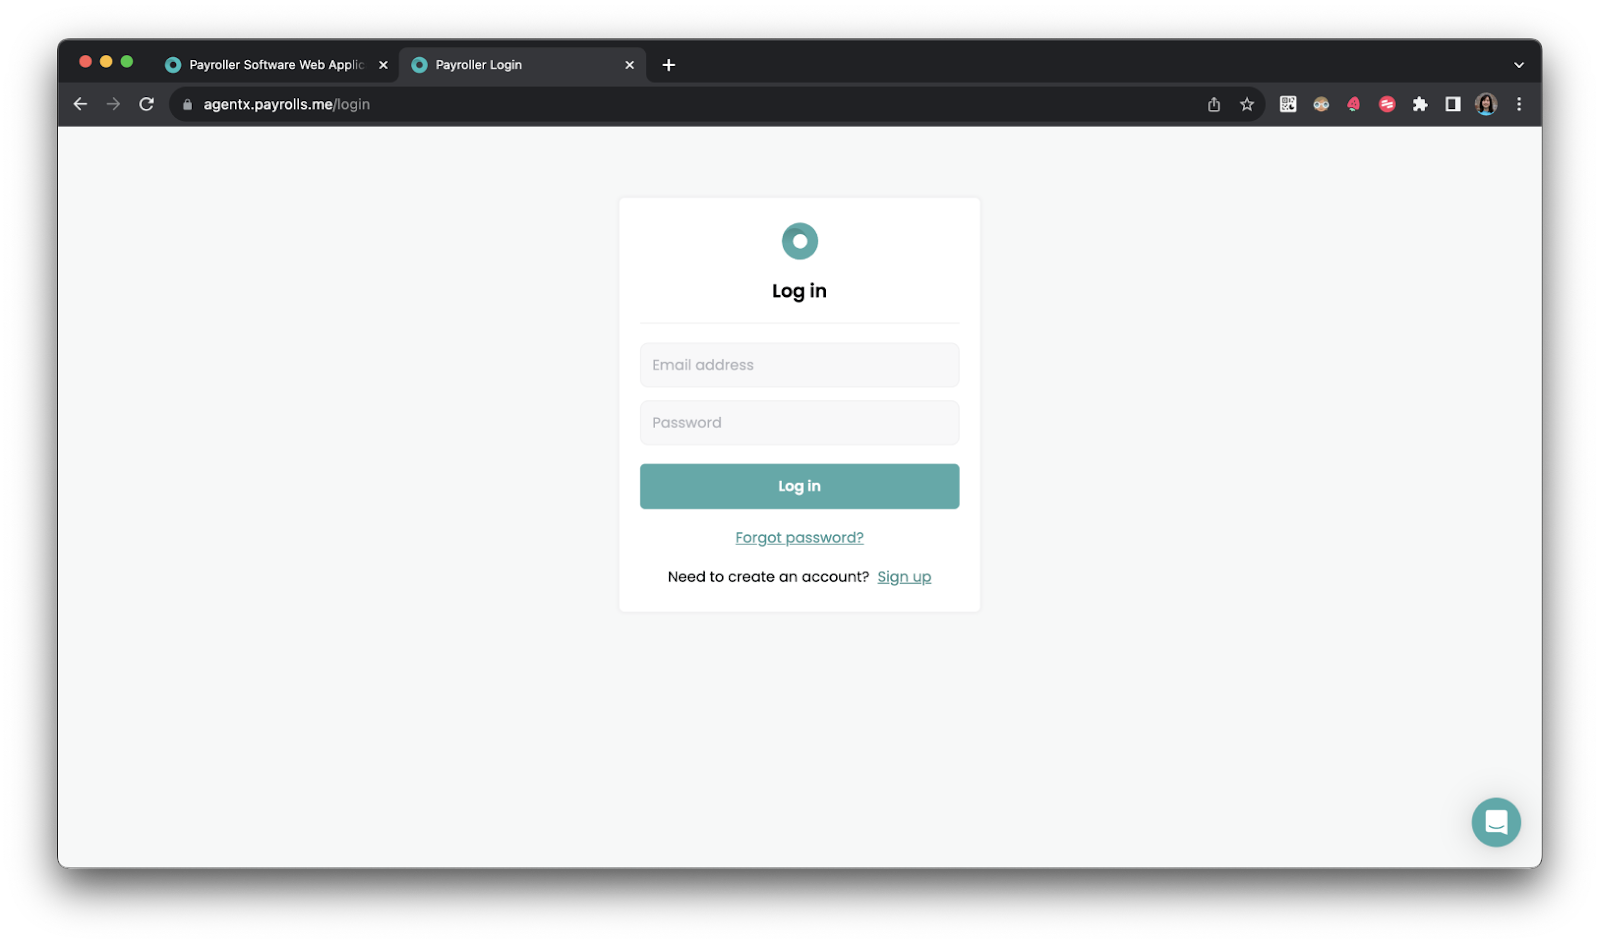Click the lock icon in the address bar
1600x944 pixels.
click(187, 104)
